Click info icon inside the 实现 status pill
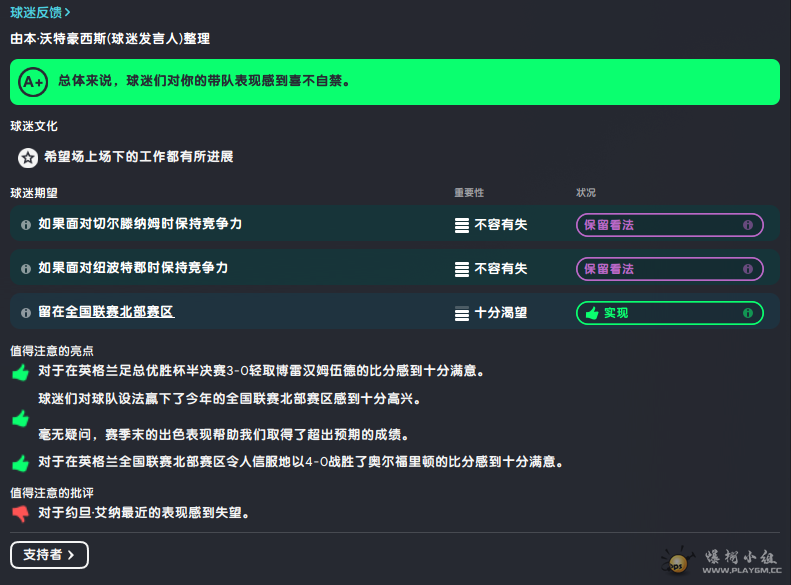791x585 pixels. click(748, 313)
